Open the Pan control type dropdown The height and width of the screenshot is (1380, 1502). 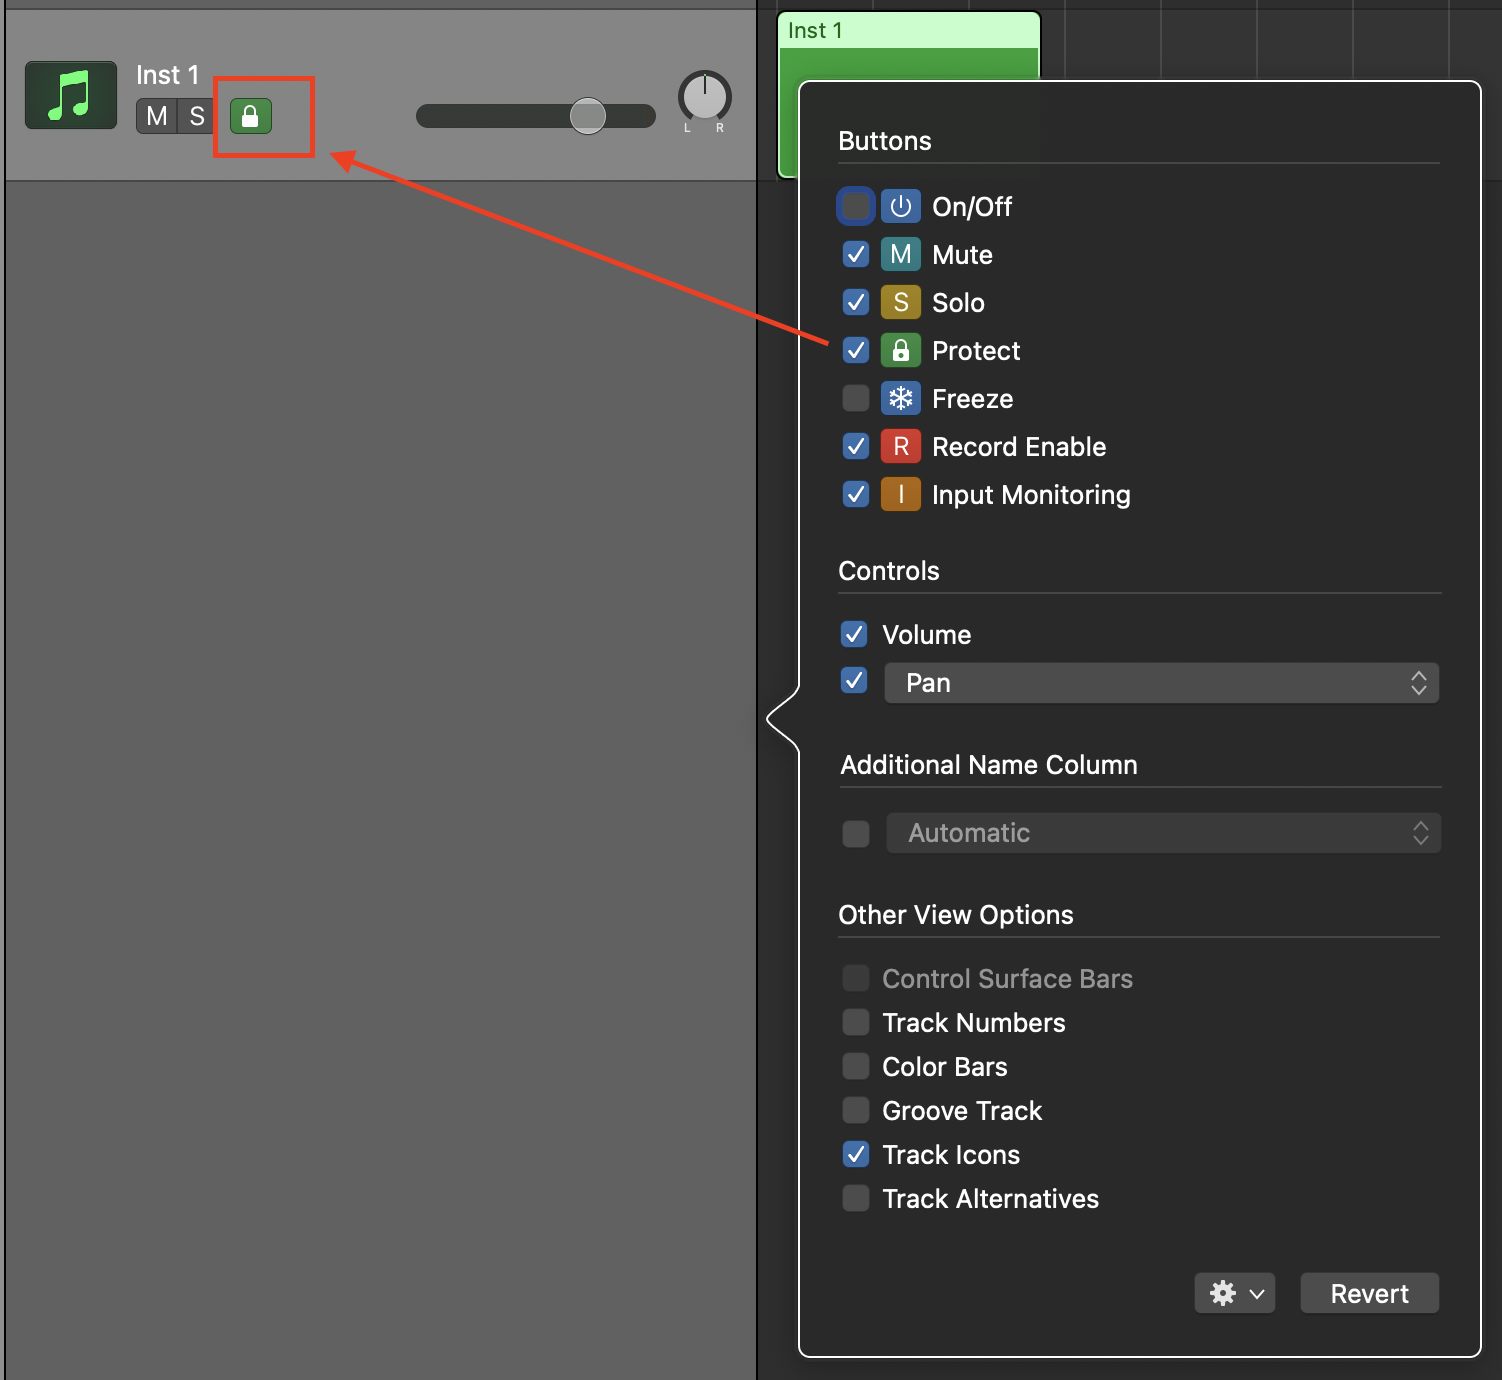point(1161,683)
